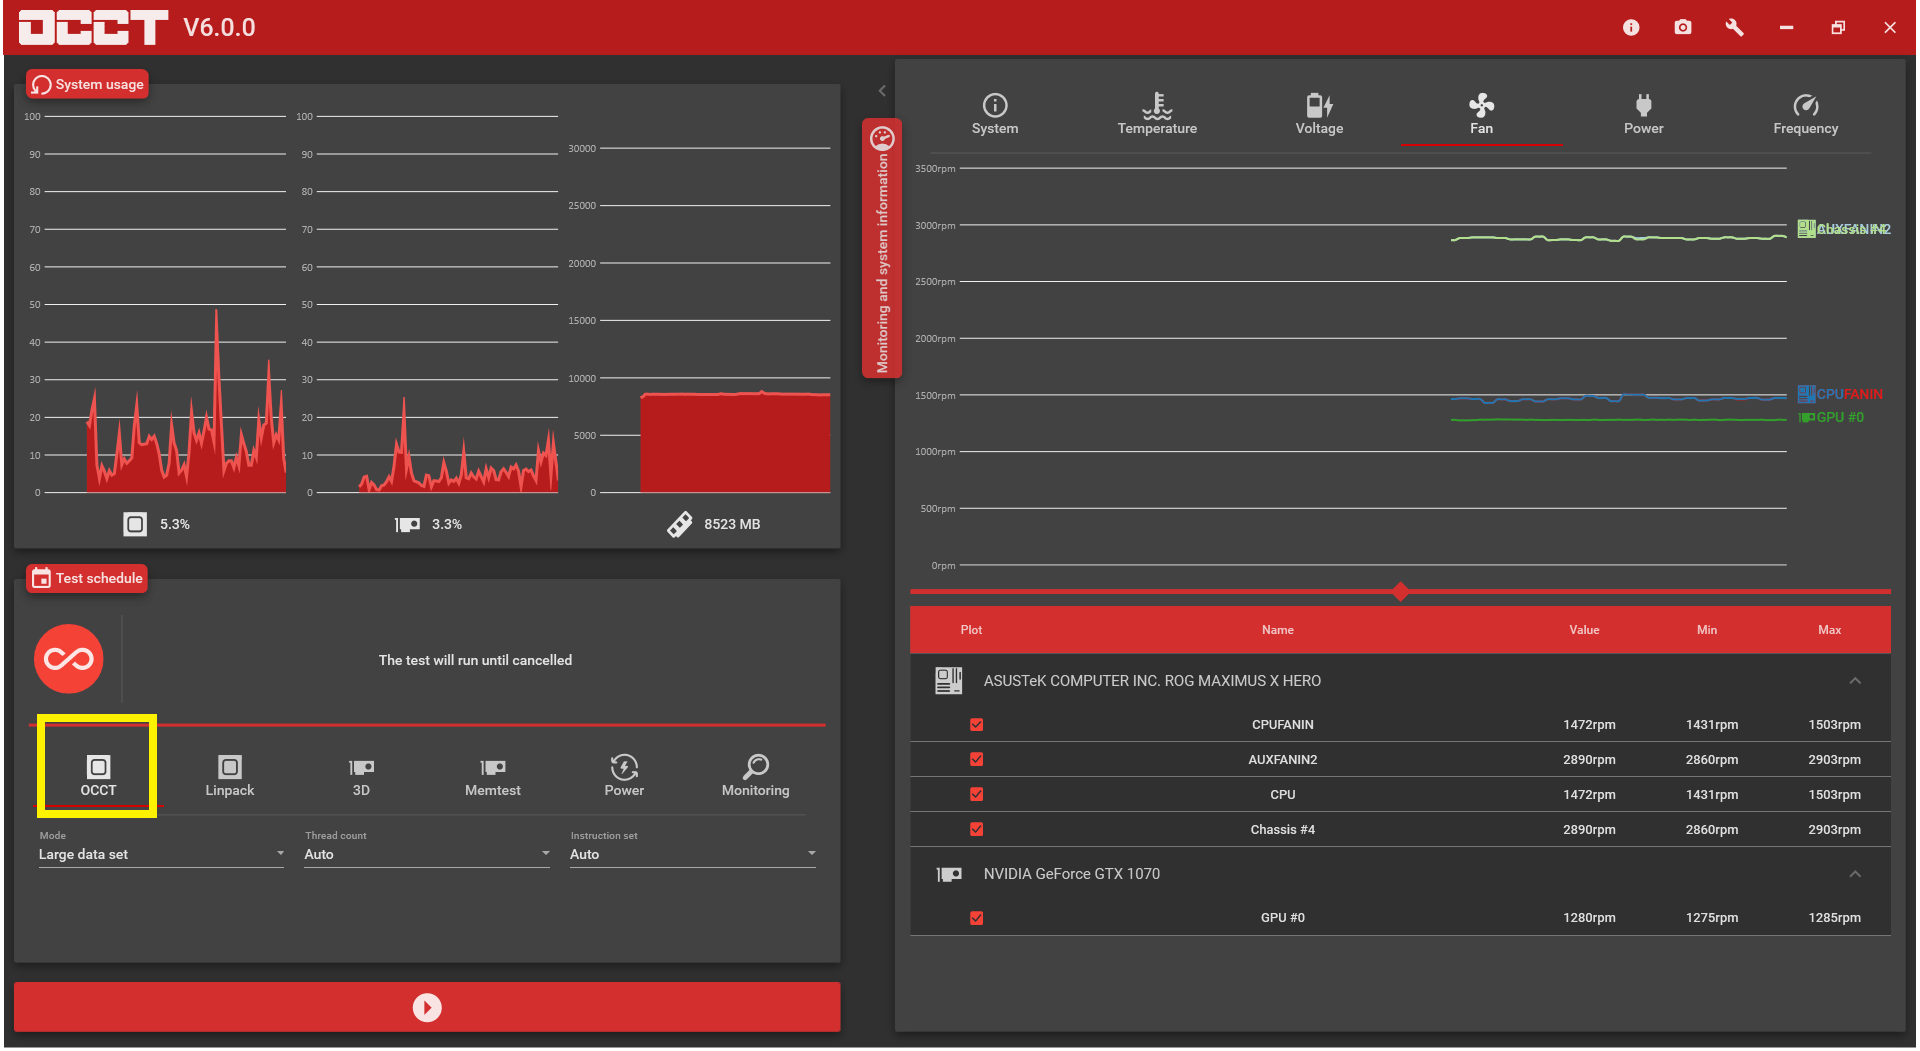Click the motherboard icon beside ASUSTeK

(x=948, y=681)
